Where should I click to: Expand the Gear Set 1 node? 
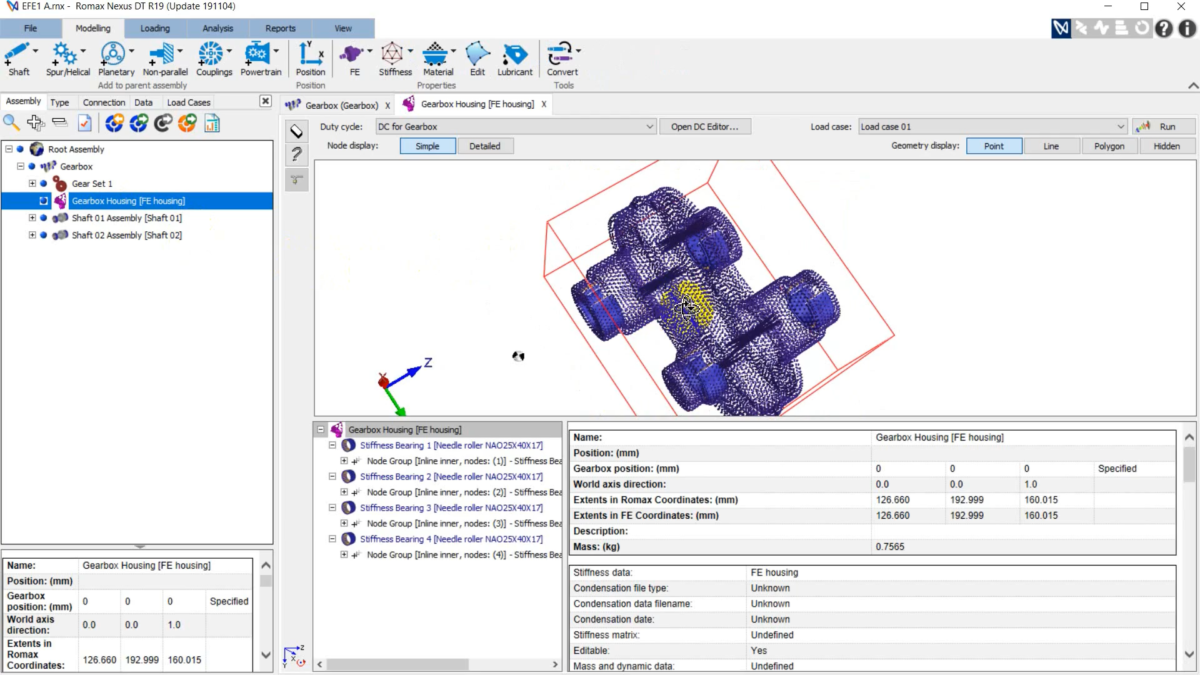click(x=32, y=184)
